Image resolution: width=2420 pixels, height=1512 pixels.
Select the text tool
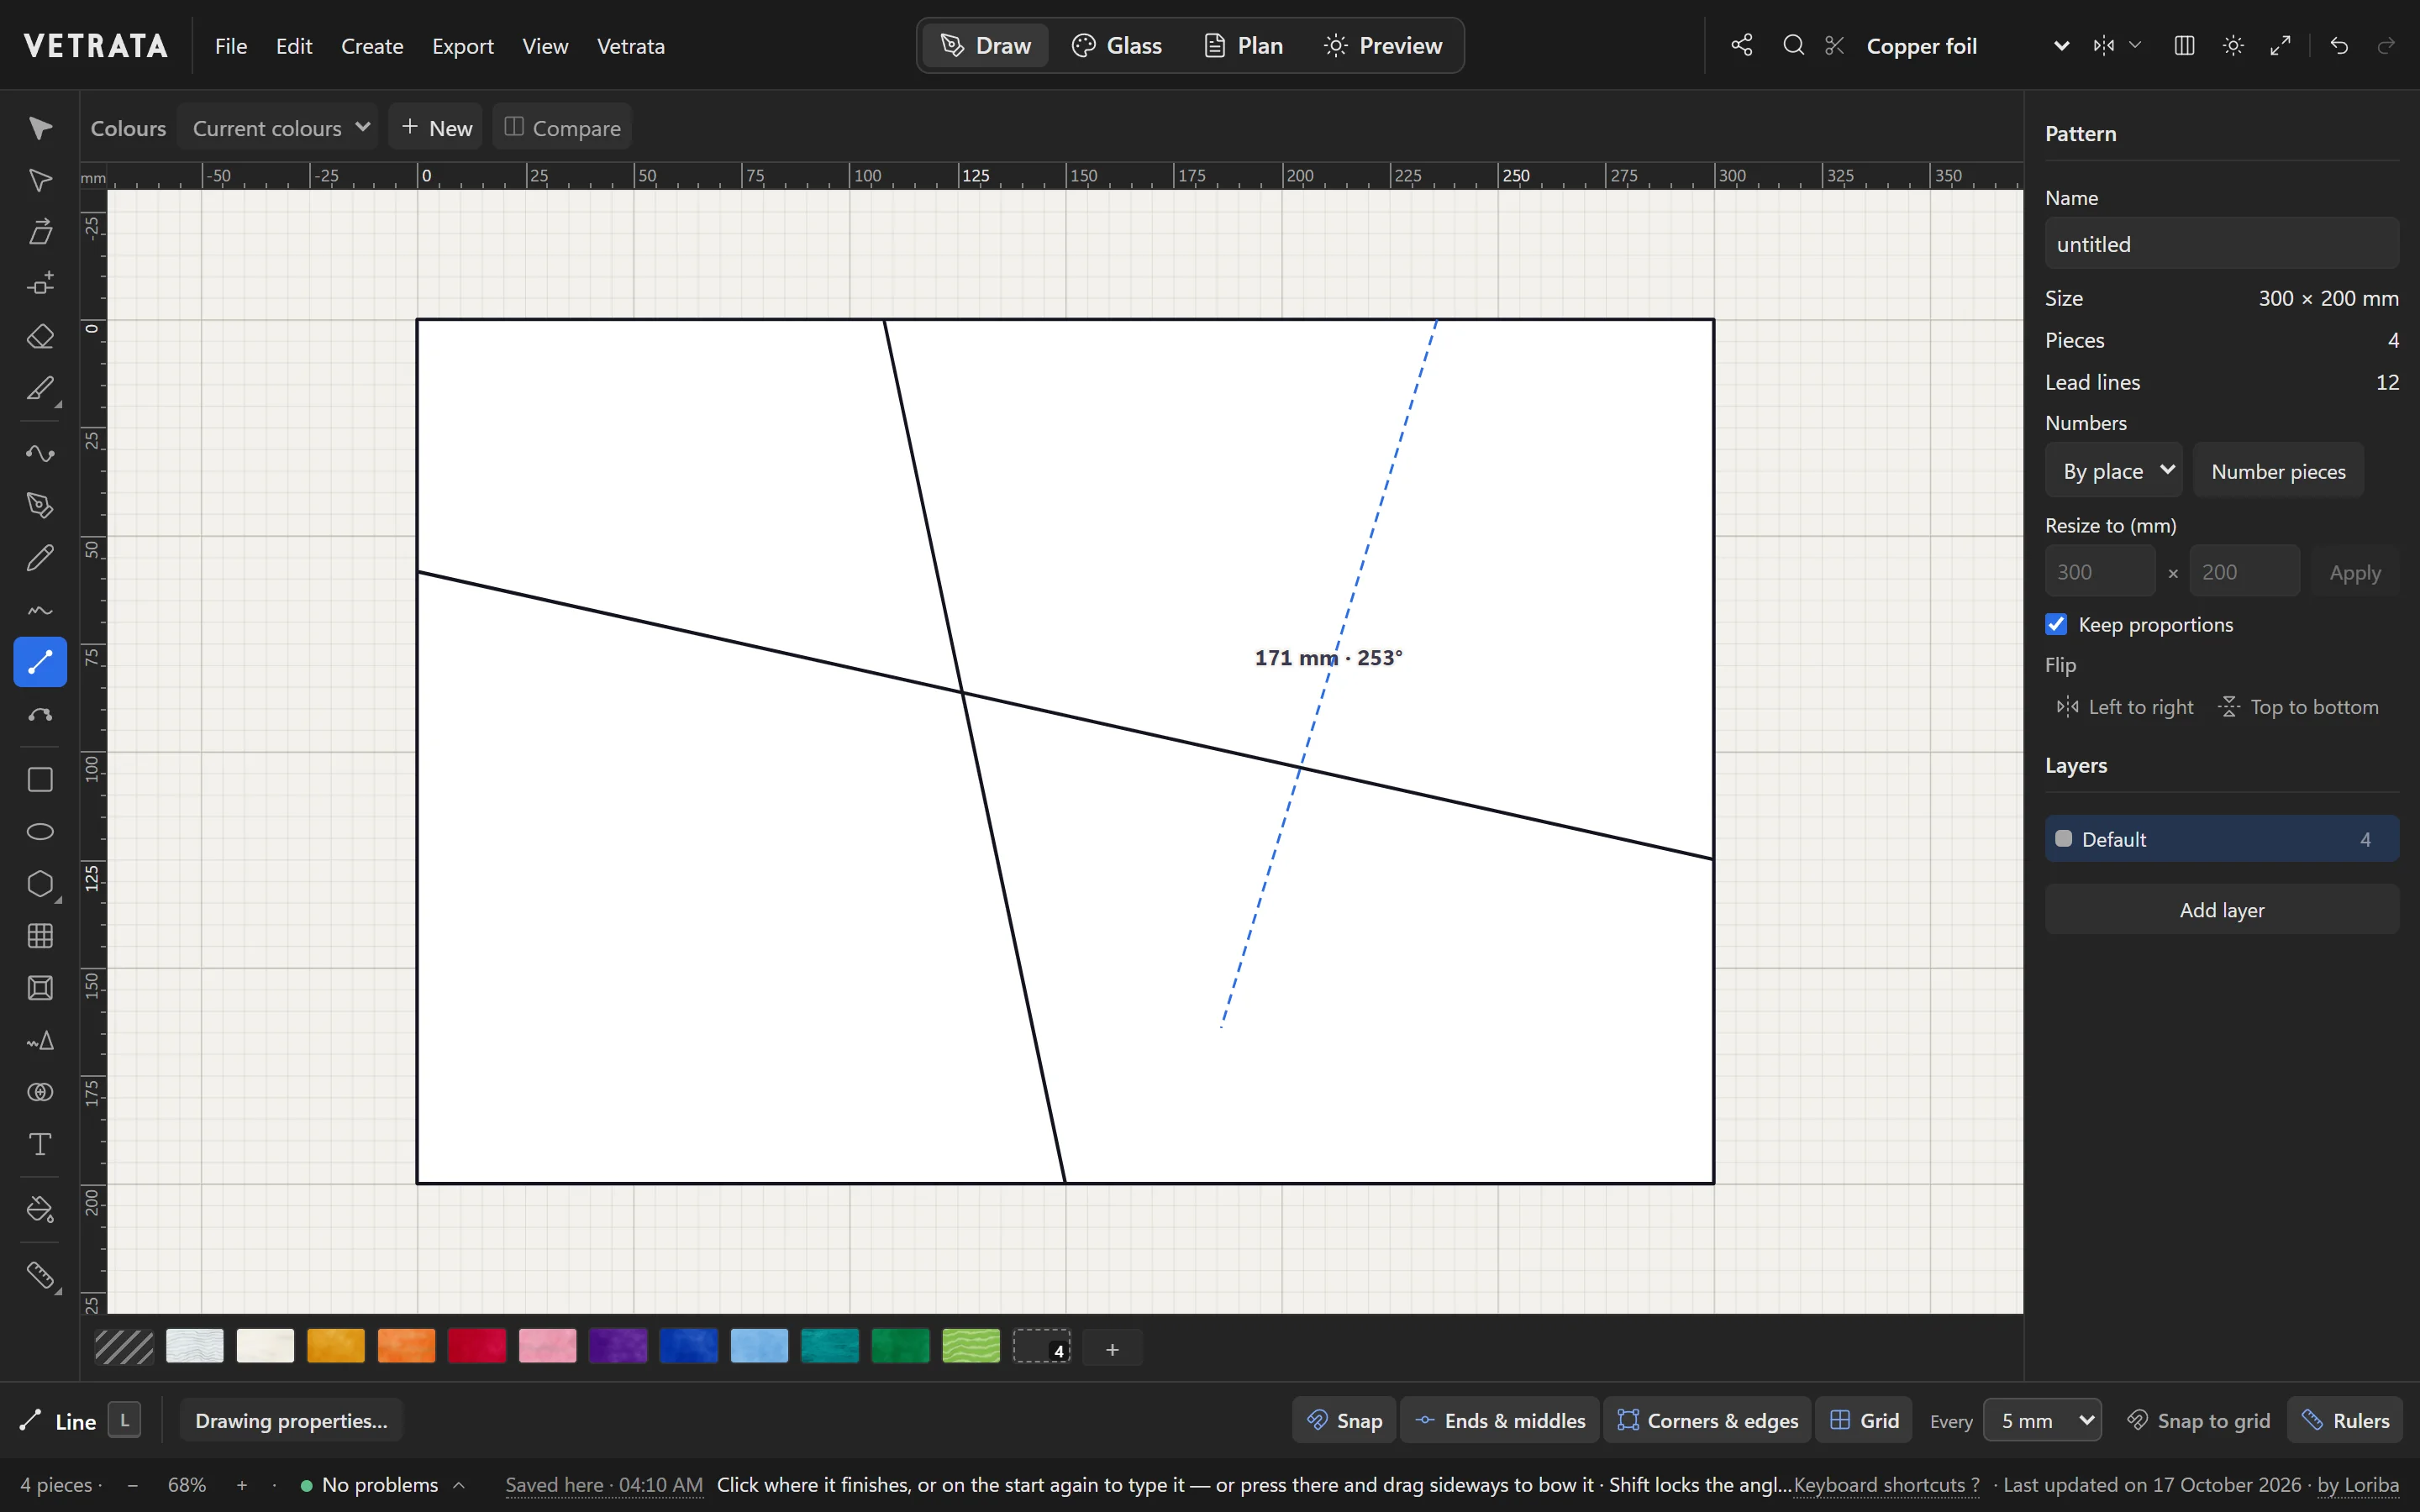[x=40, y=1144]
